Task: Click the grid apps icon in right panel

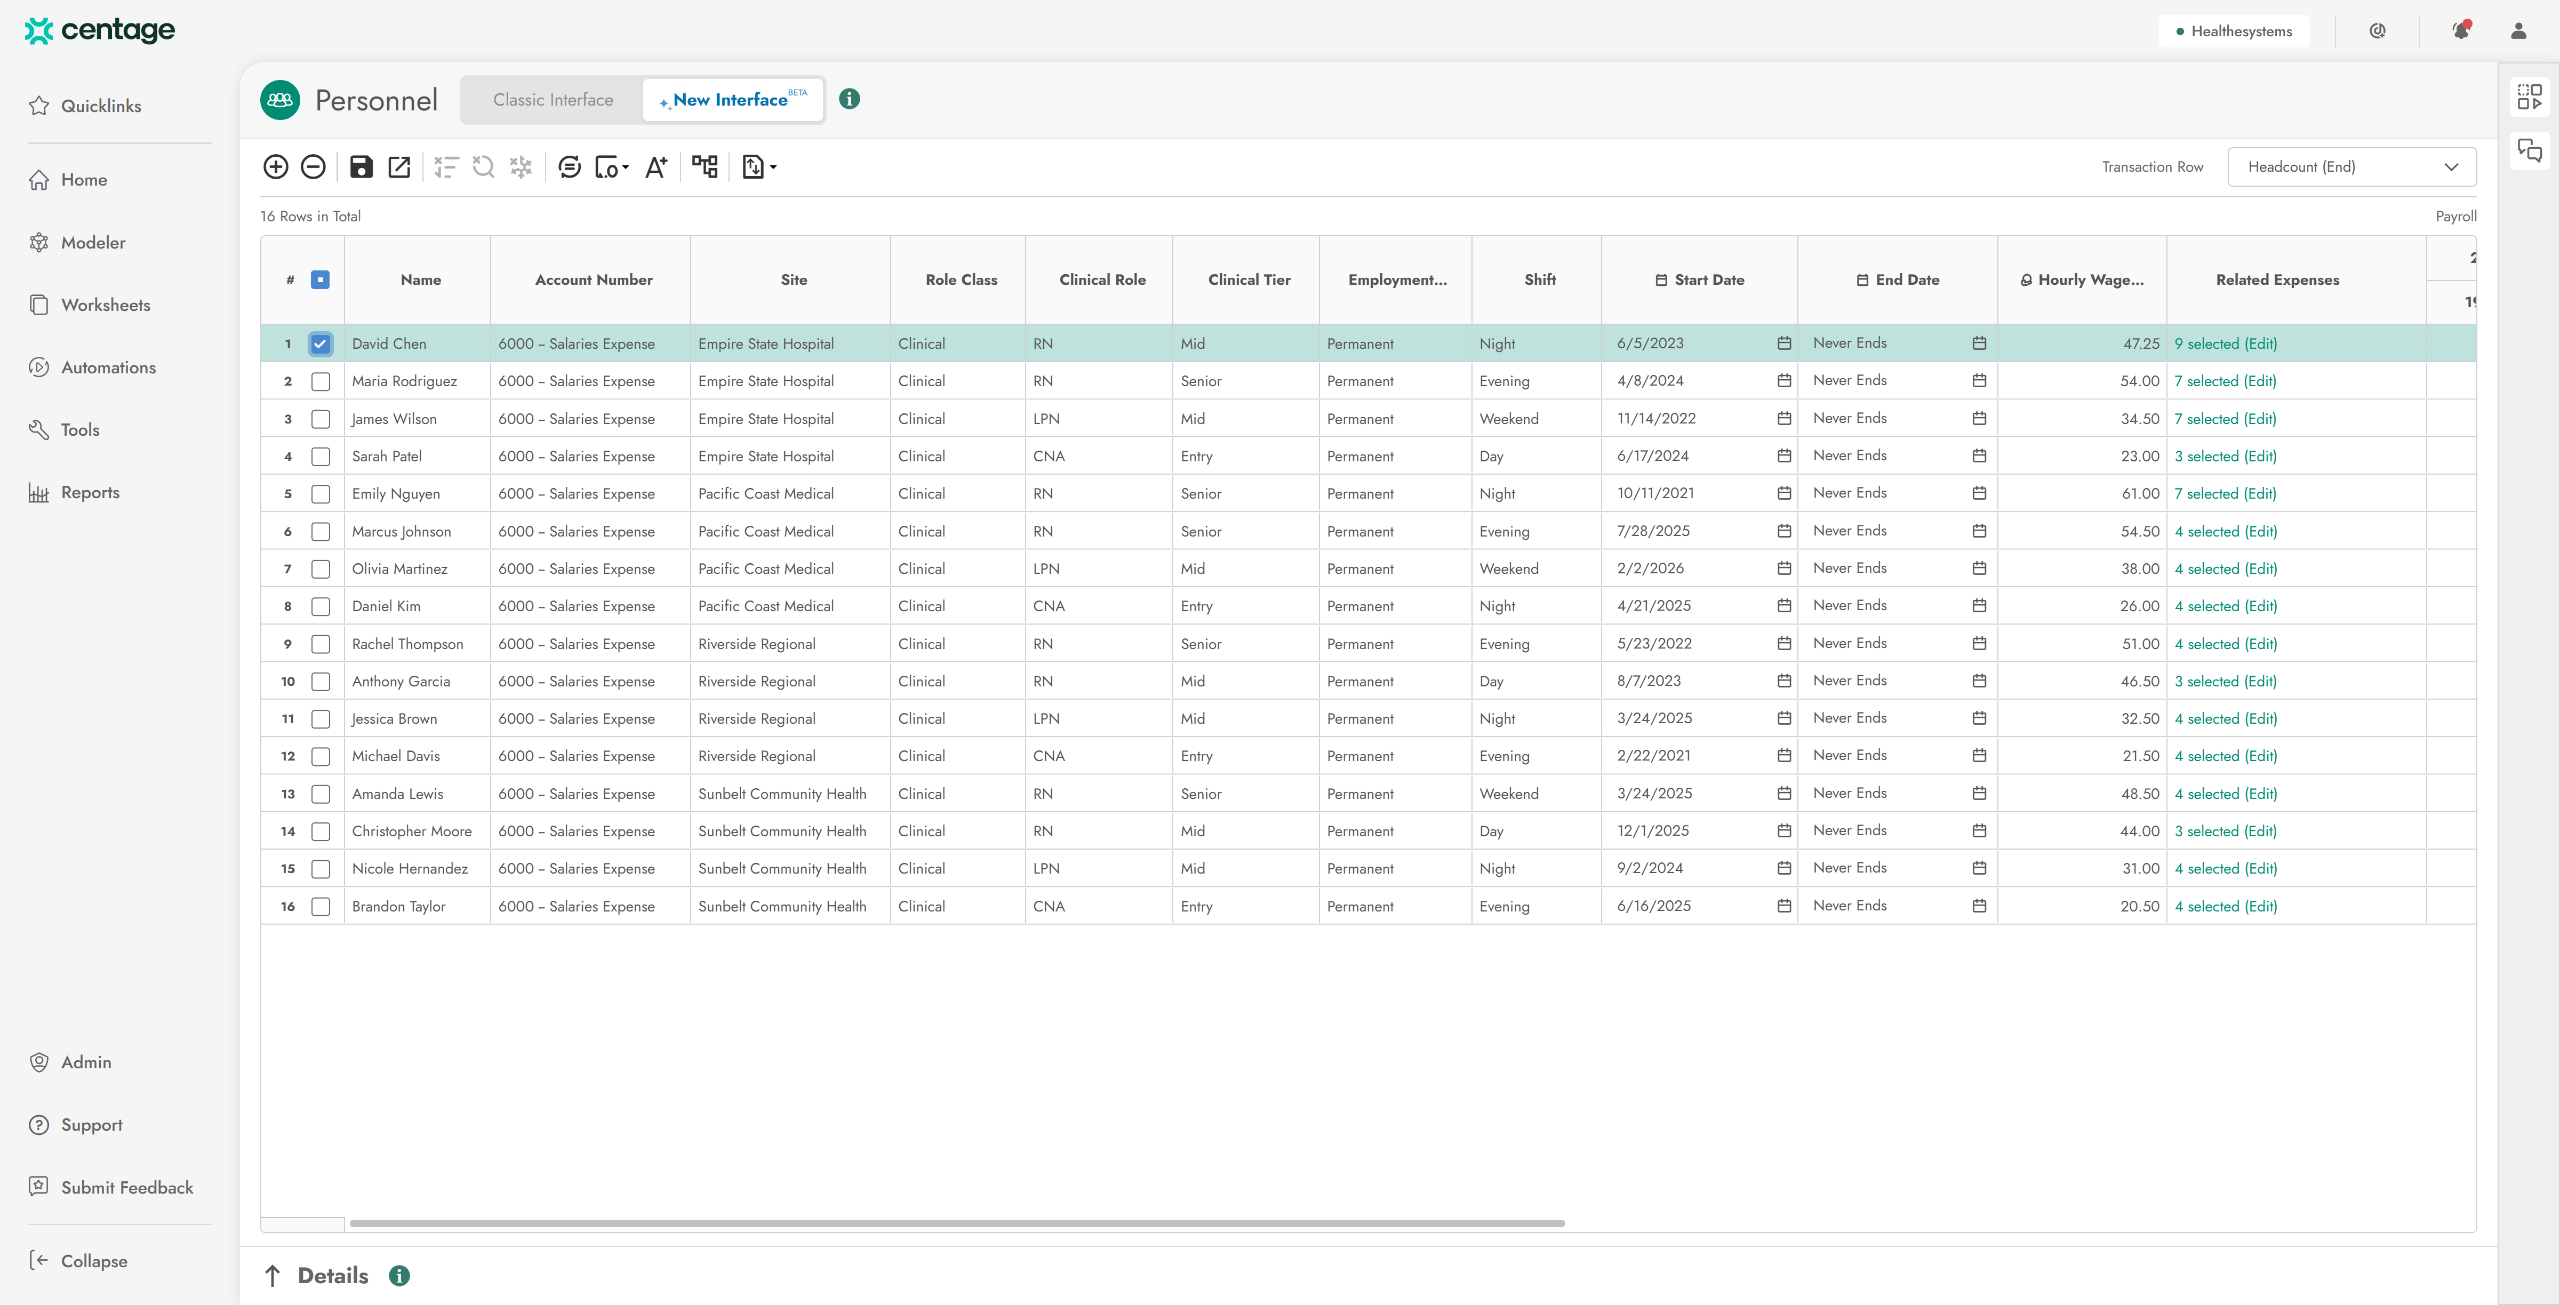Action: (2530, 97)
